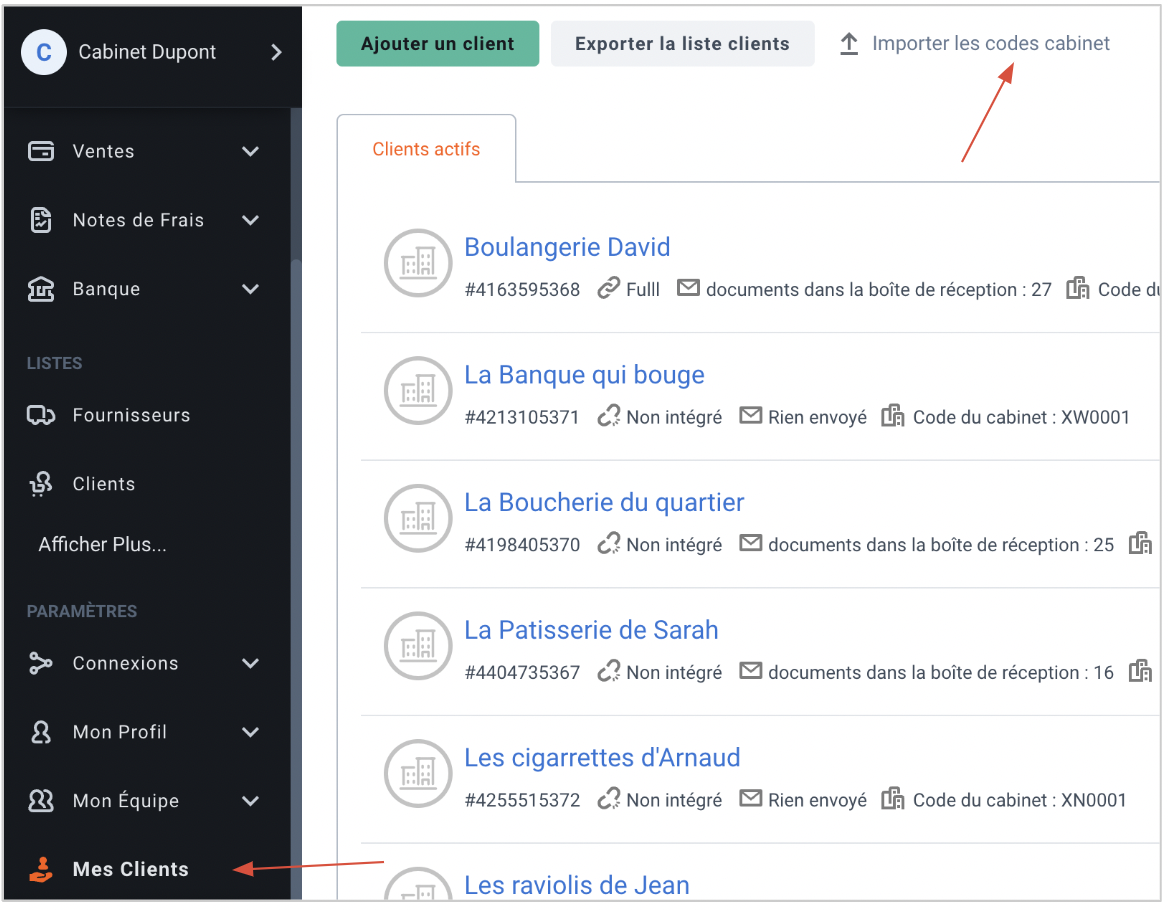The width and height of the screenshot is (1168, 910).
Task: Click client number #4404735367
Action: click(522, 672)
